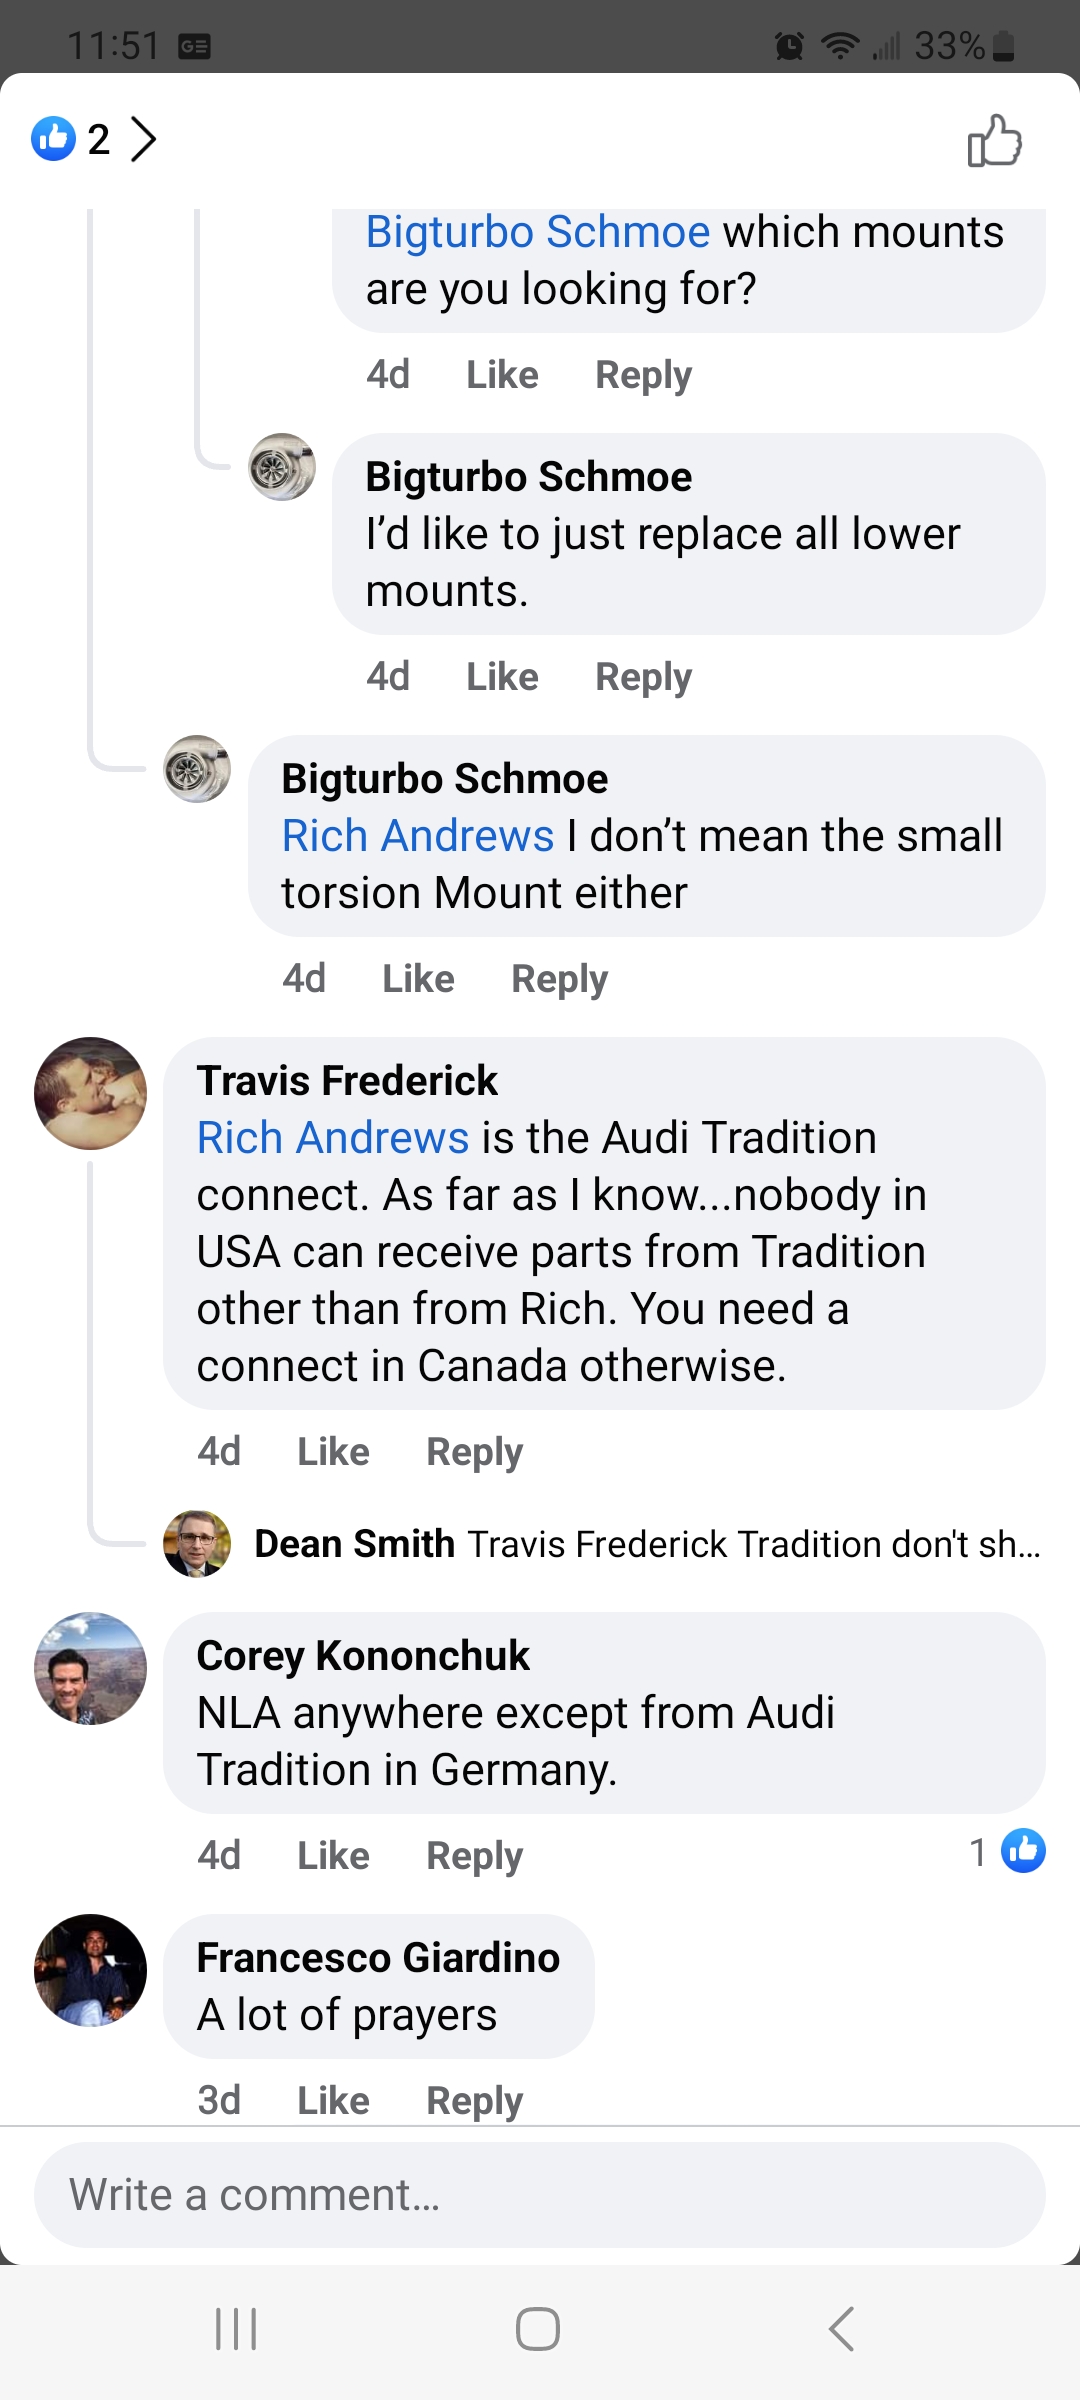Open Rich Andrews mention in Travis's comment
The width and height of the screenshot is (1080, 2400).
click(x=333, y=1138)
